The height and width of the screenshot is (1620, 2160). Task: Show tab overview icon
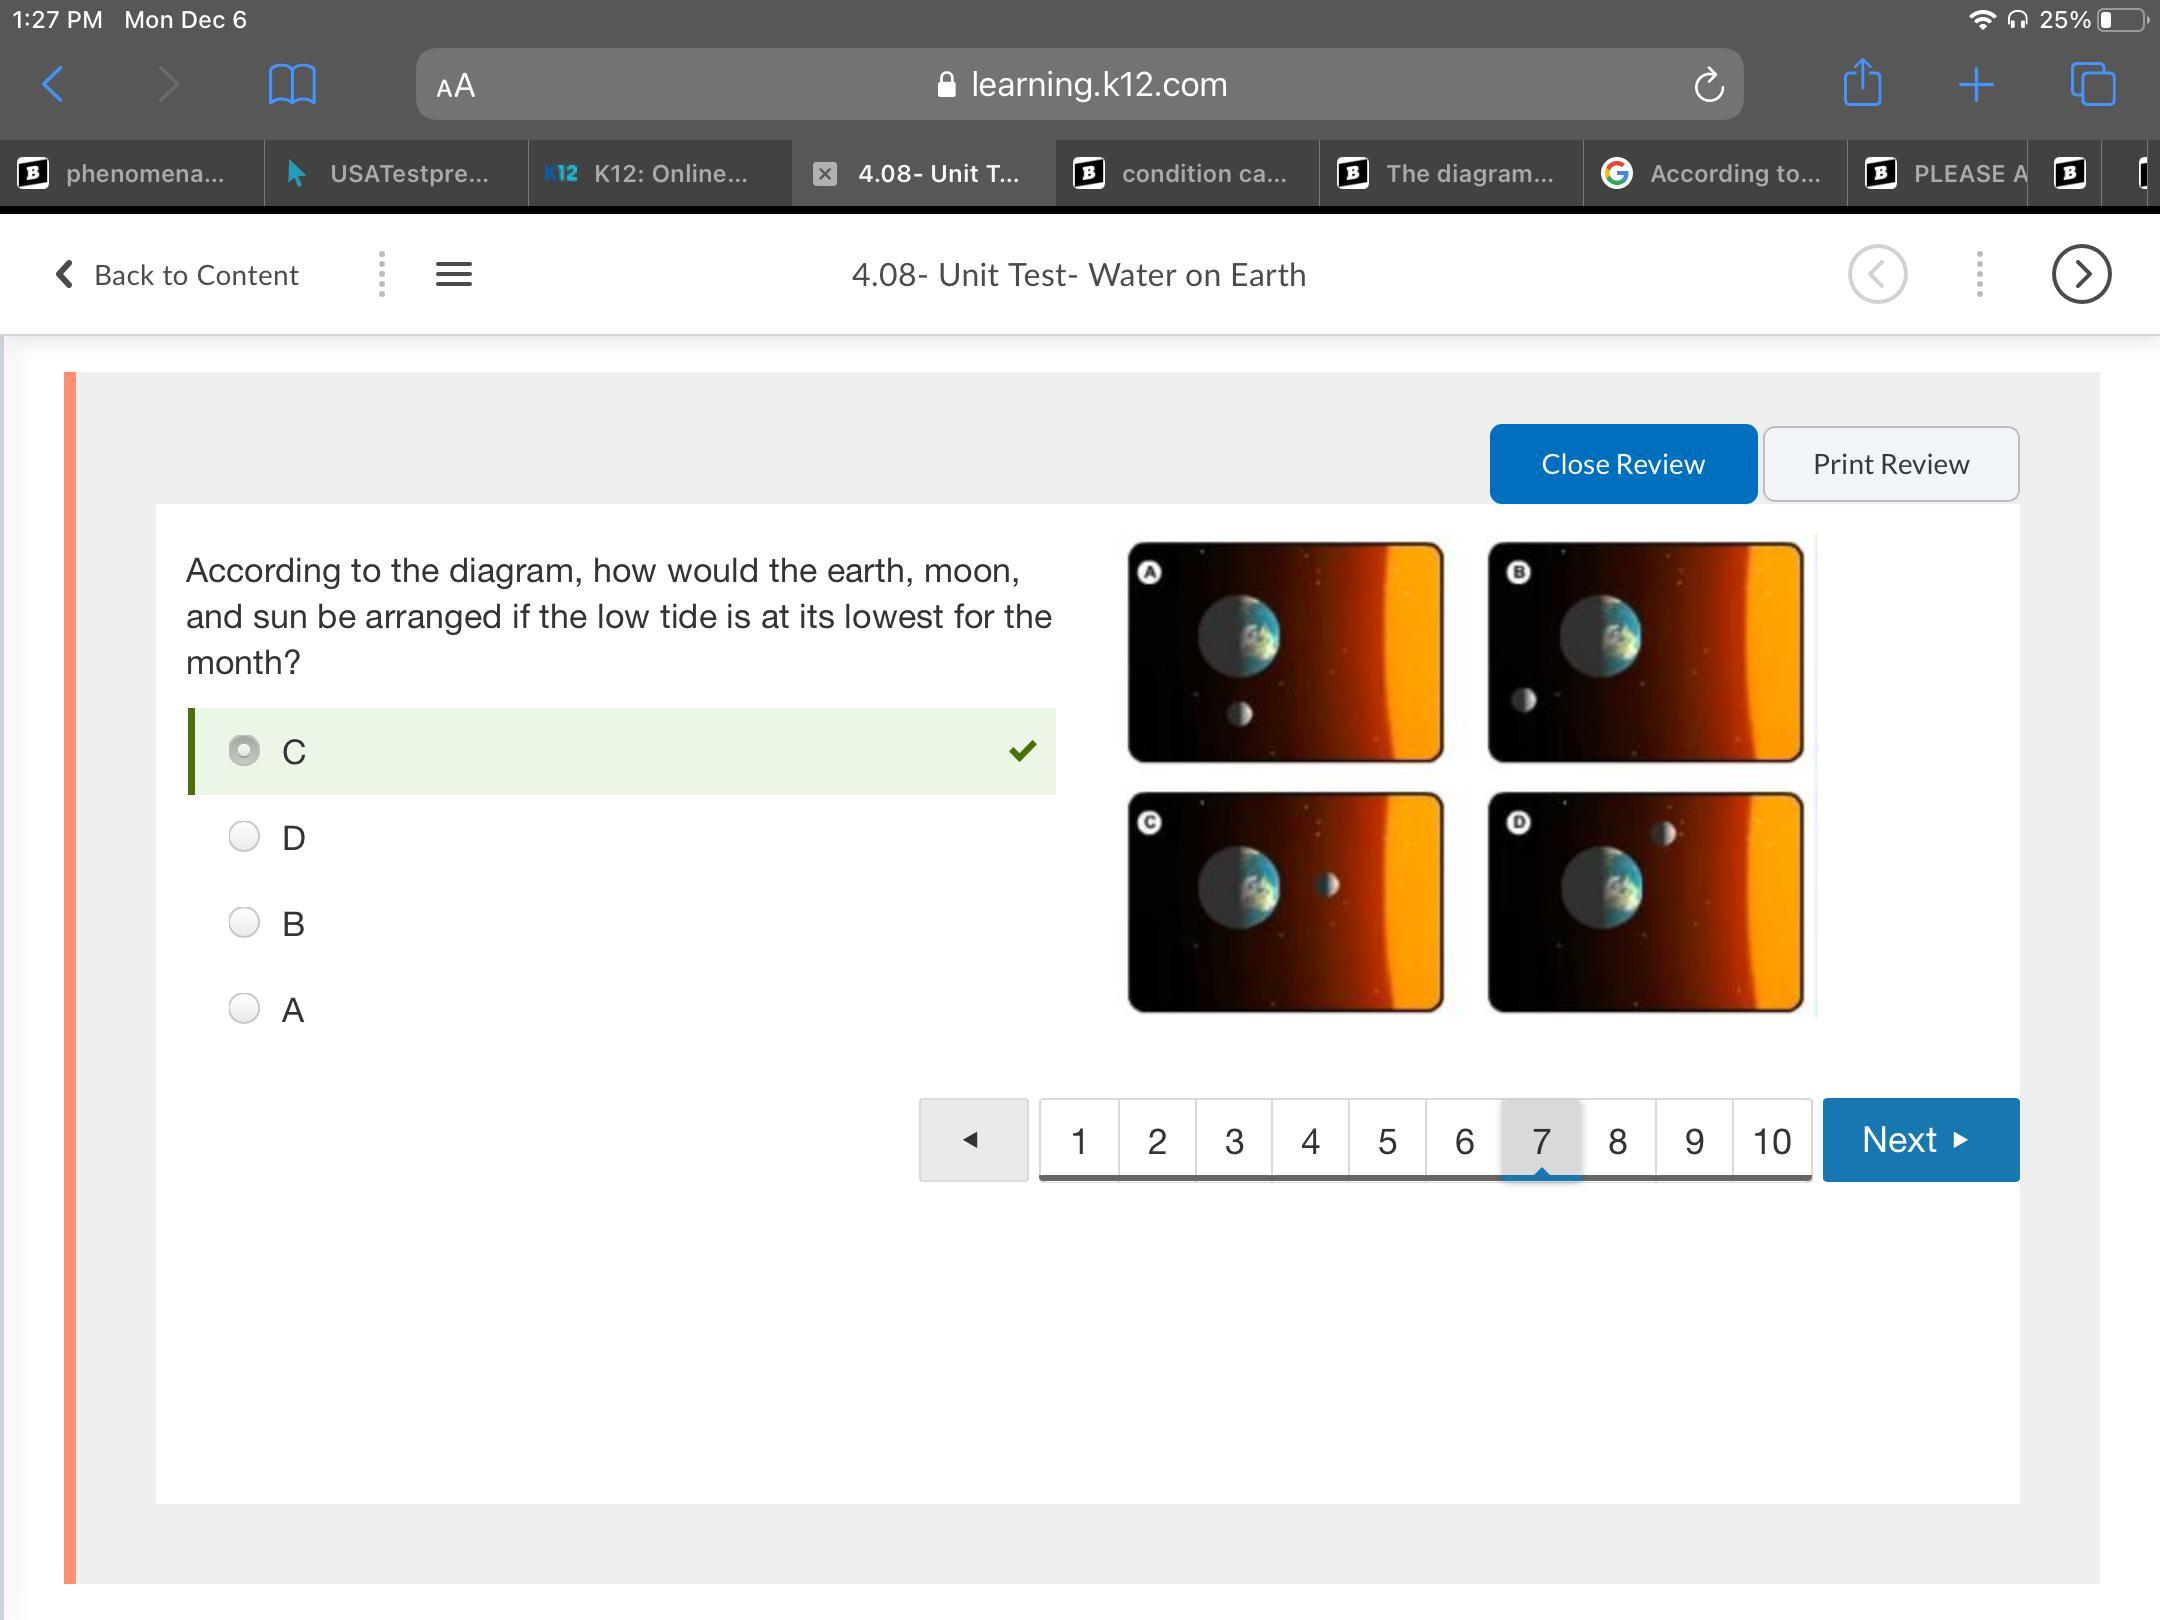[x=2093, y=84]
